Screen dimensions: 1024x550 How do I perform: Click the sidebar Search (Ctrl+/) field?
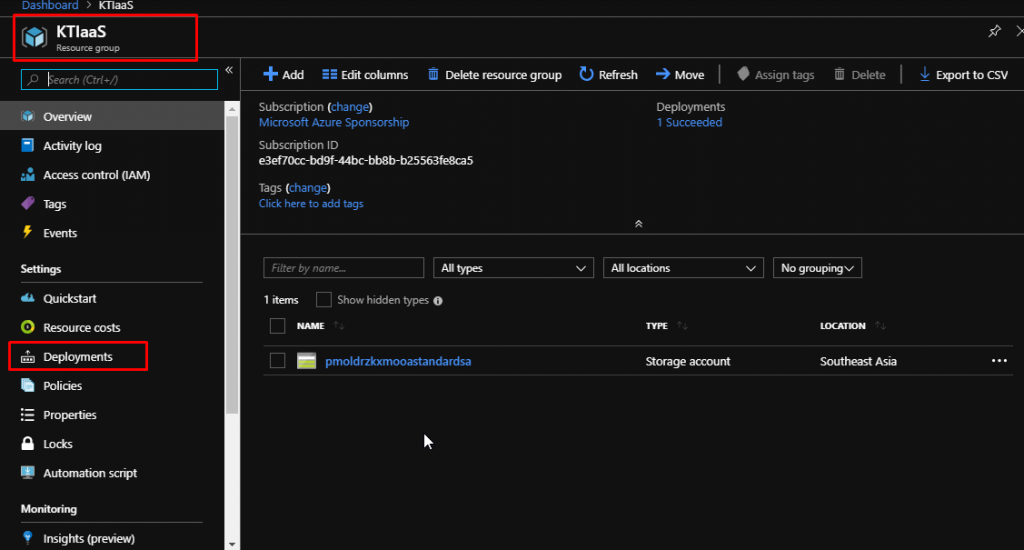(x=120, y=80)
